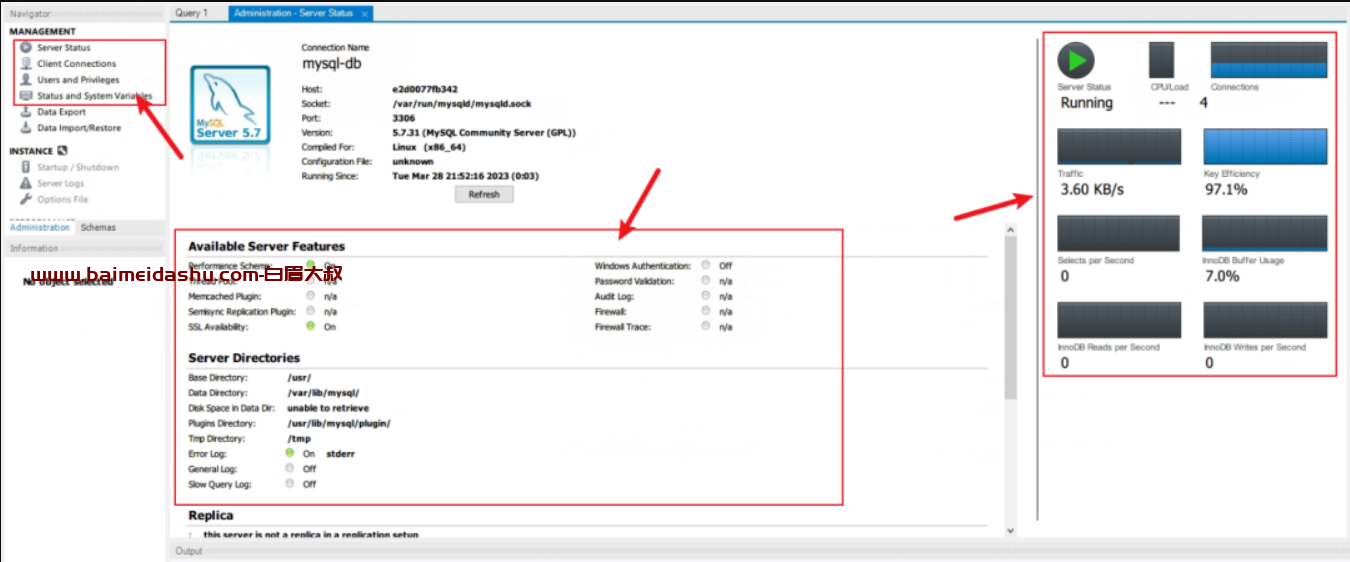
Task: Open Client Connections item
Action: click(x=77, y=63)
